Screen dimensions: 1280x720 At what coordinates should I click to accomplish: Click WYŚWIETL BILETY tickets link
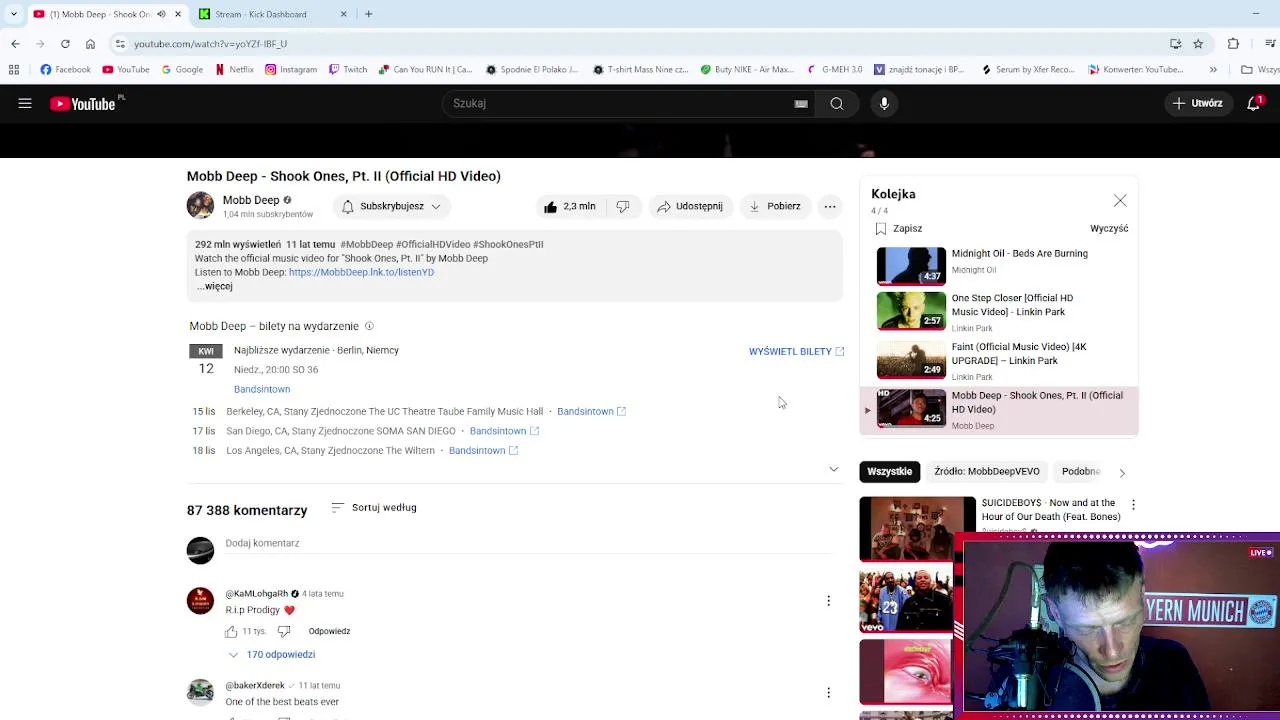click(x=796, y=352)
